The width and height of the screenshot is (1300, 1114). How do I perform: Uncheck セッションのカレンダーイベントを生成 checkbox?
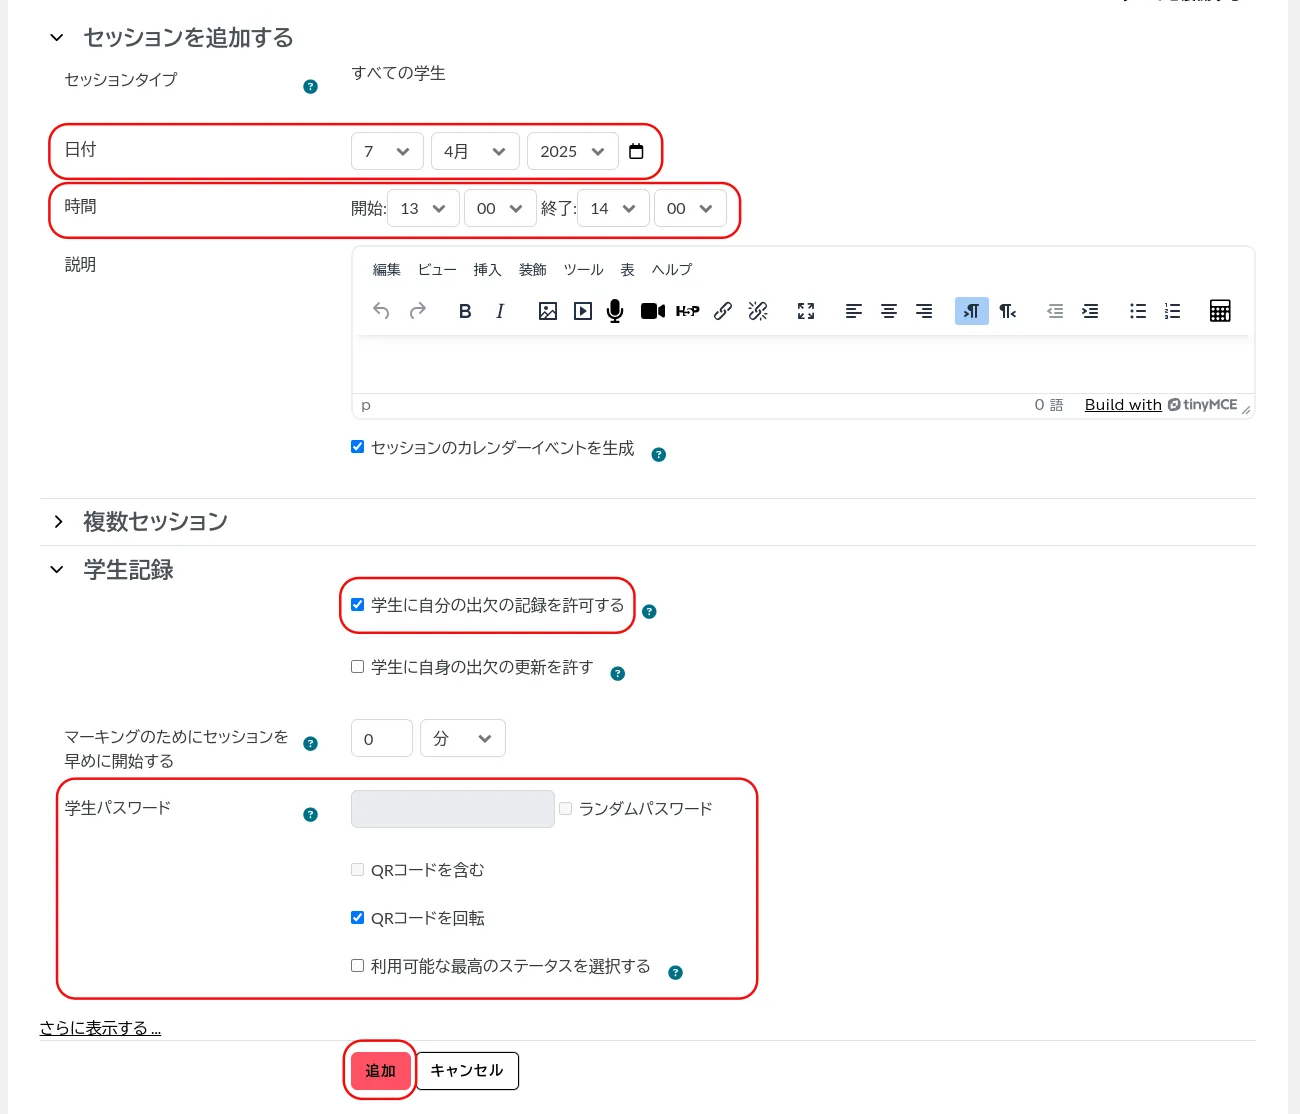coord(358,447)
